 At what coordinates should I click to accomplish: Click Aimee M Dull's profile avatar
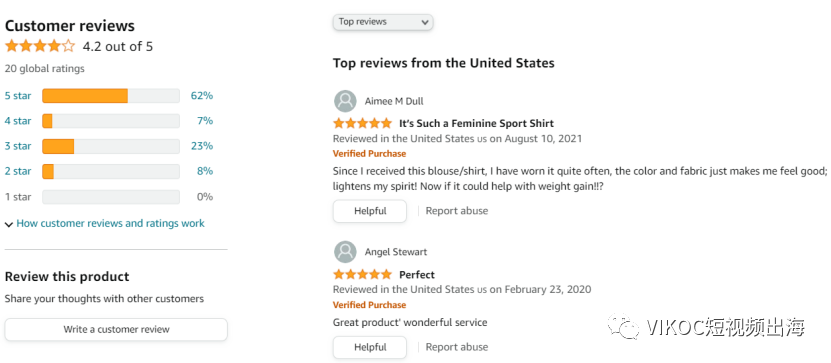click(345, 101)
